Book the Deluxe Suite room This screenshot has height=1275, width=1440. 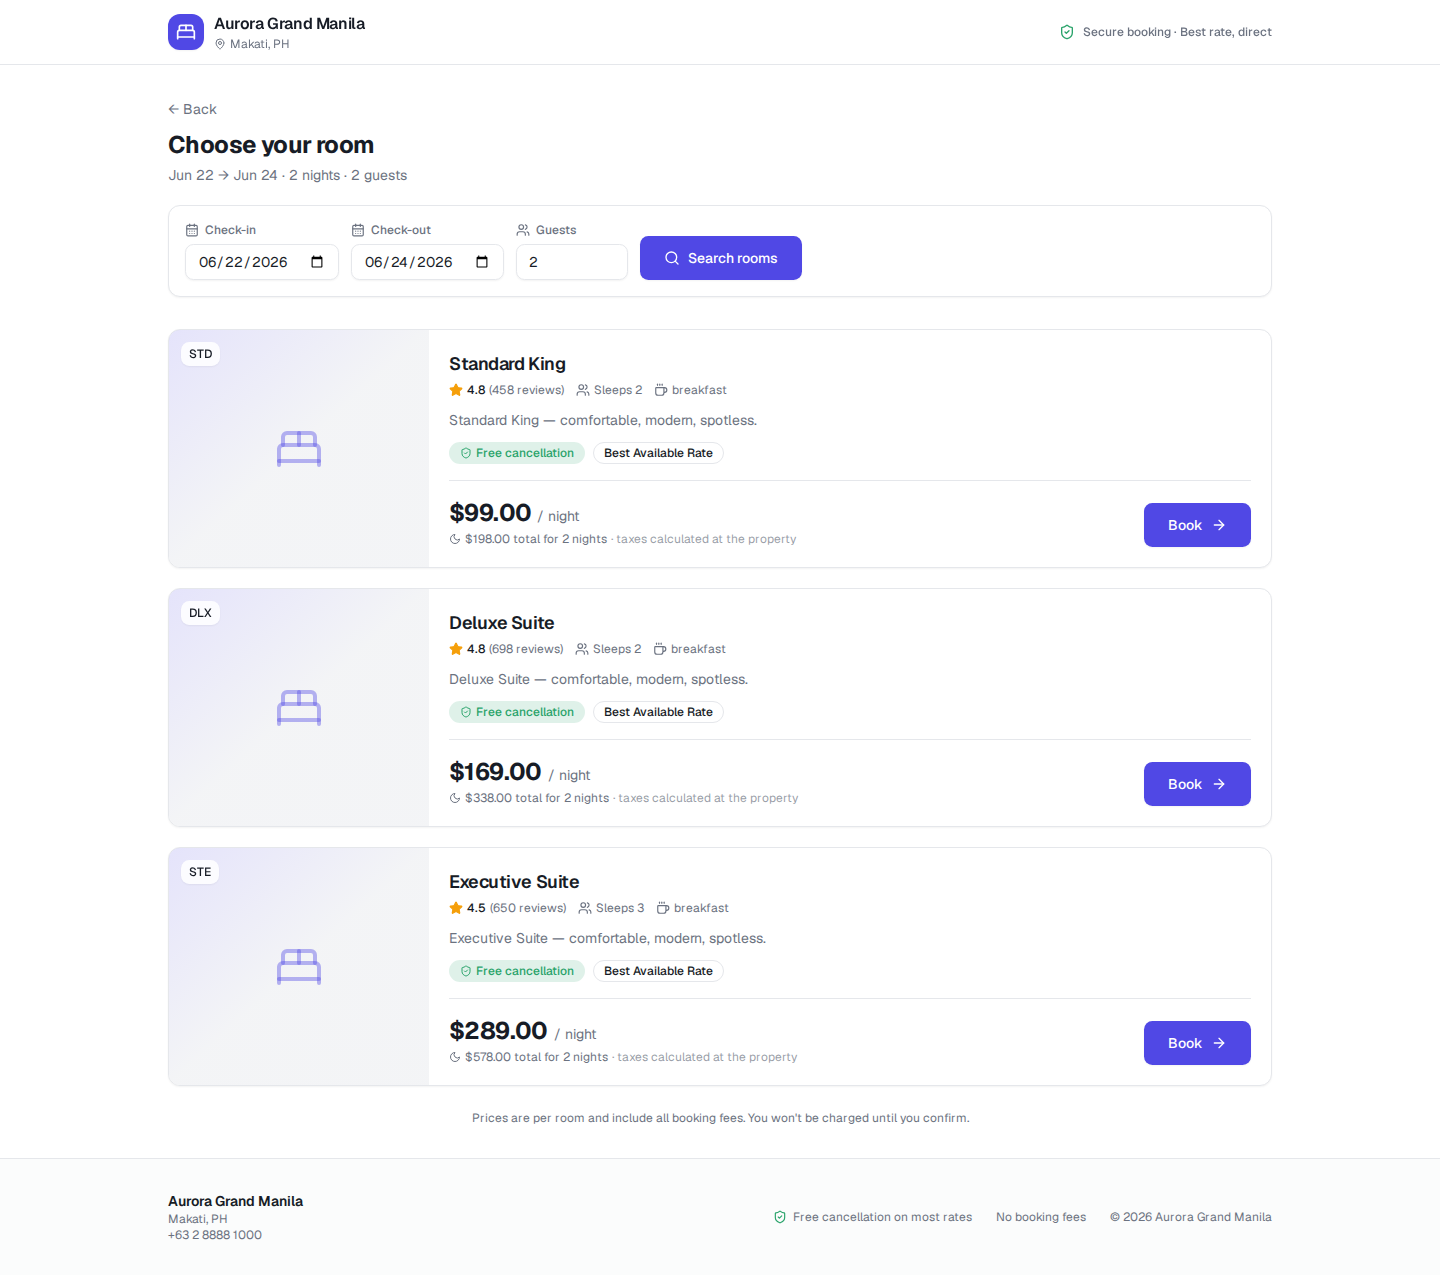[1197, 784]
